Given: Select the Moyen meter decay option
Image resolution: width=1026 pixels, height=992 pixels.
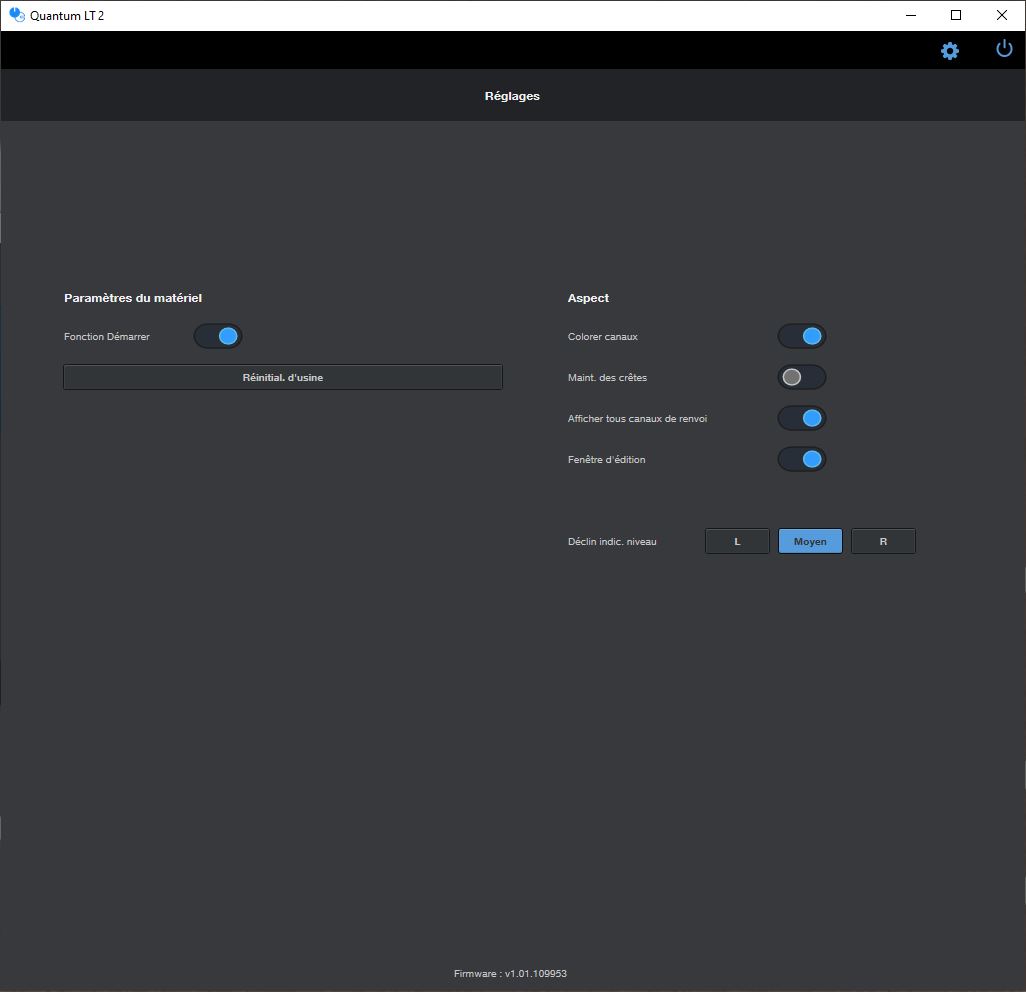Looking at the screenshot, I should [x=810, y=541].
